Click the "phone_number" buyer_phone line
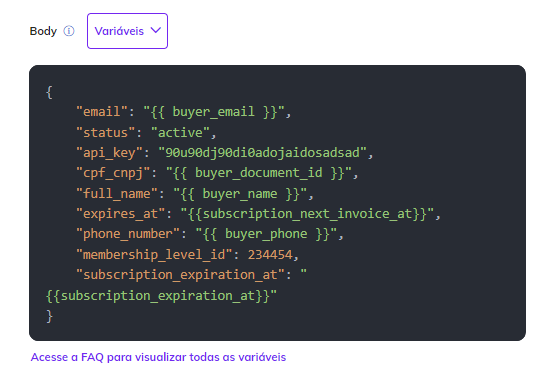 tap(210, 234)
